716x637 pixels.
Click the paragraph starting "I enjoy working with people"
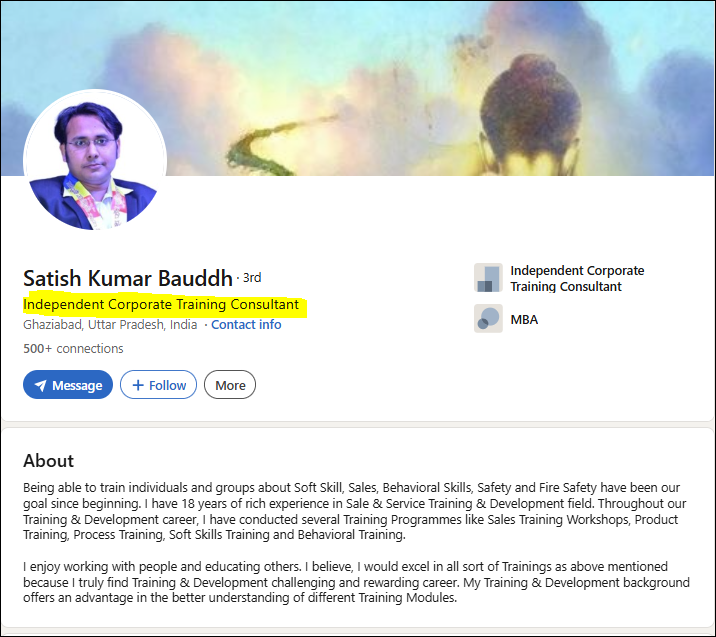pos(357,582)
